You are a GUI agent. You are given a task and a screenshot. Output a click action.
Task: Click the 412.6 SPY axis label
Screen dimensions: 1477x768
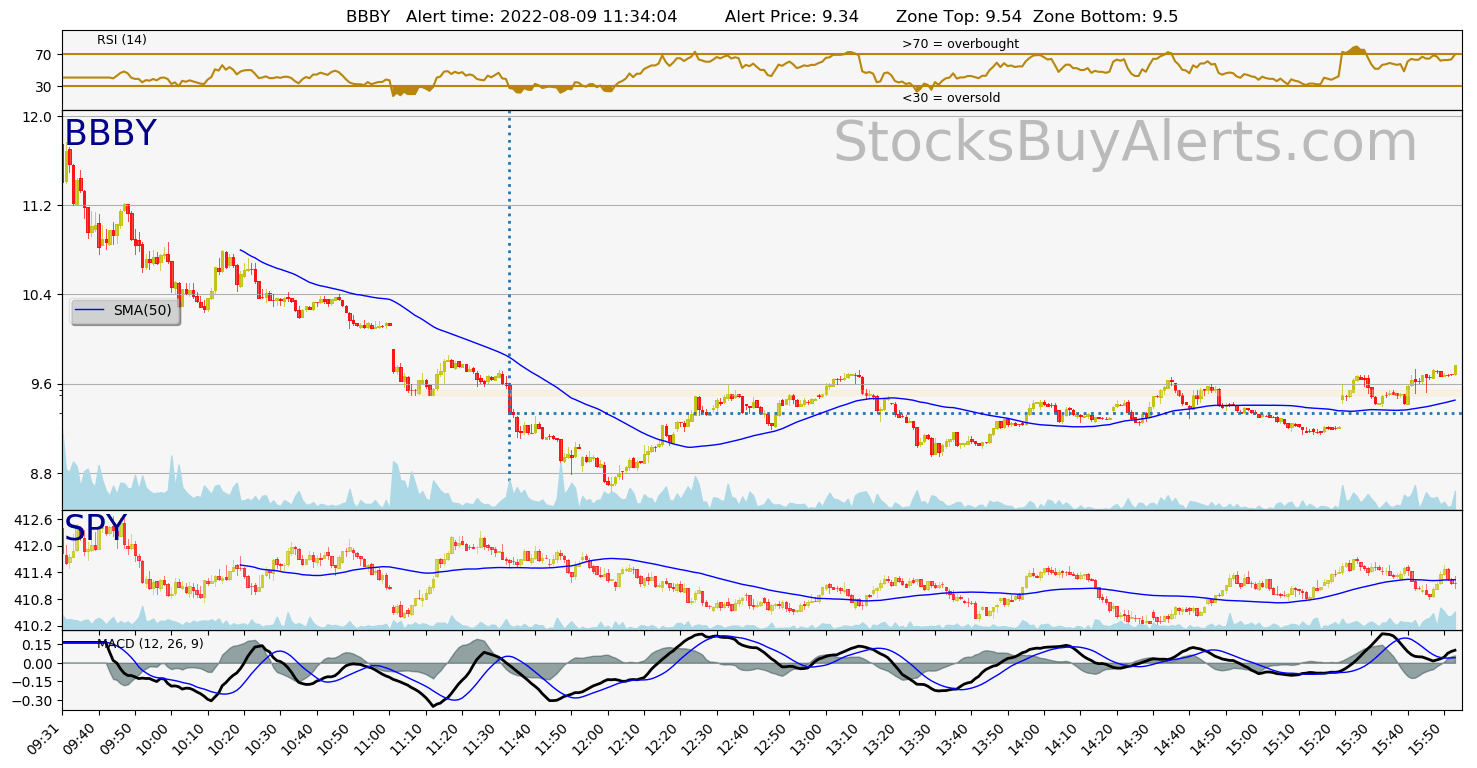34,520
